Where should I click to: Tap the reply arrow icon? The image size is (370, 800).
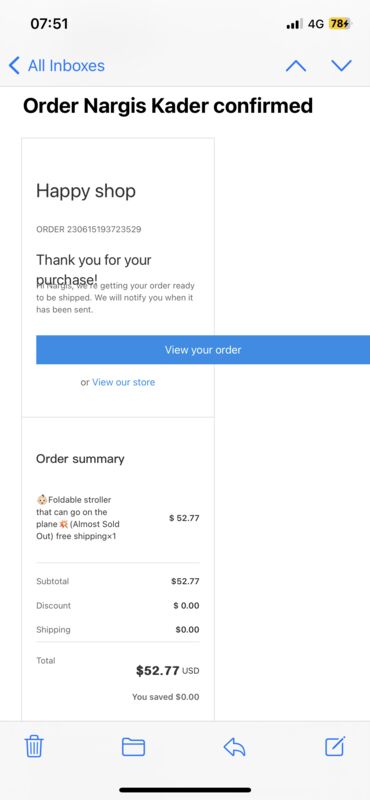[234, 747]
